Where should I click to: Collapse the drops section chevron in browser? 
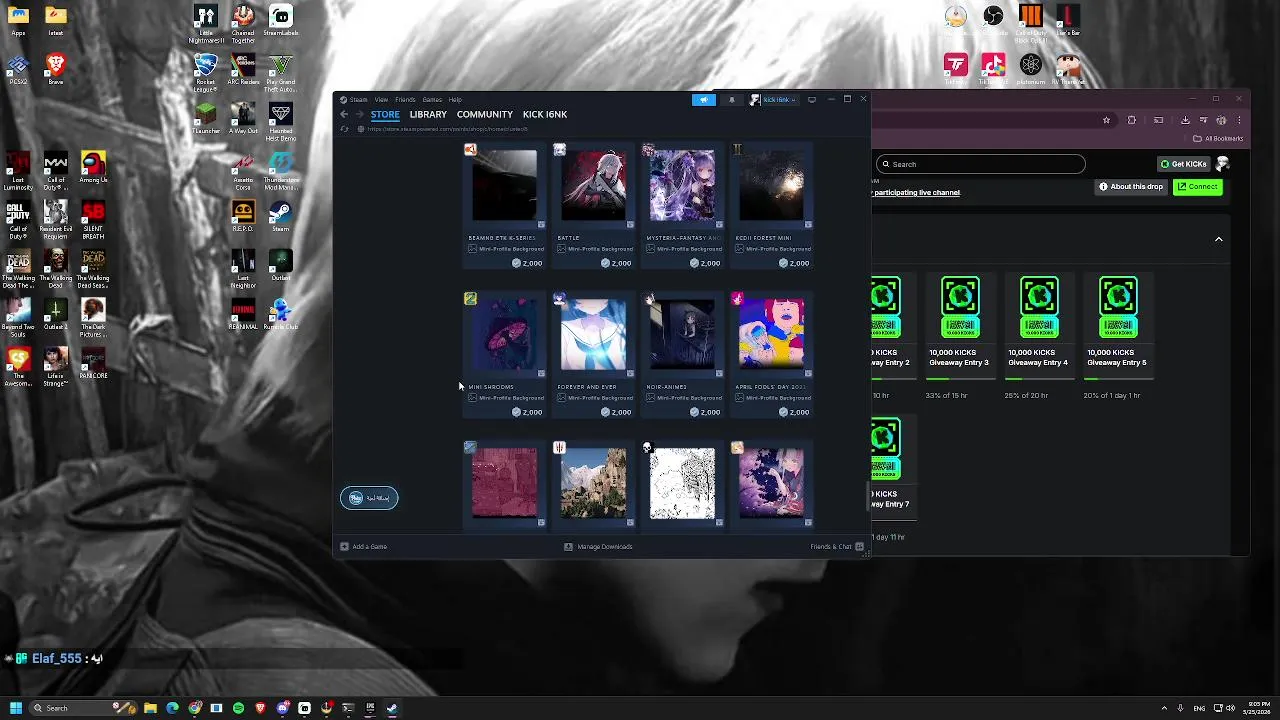(1218, 239)
